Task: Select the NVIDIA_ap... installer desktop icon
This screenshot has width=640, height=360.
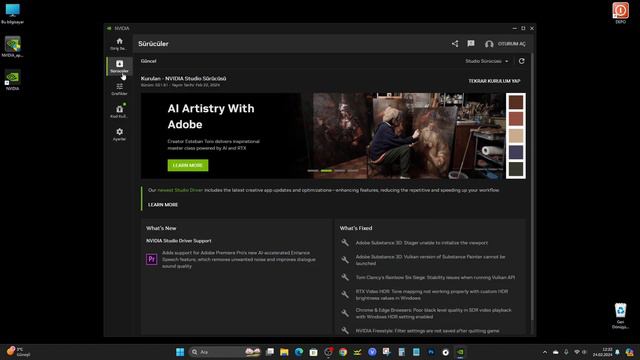Action: click(x=13, y=47)
